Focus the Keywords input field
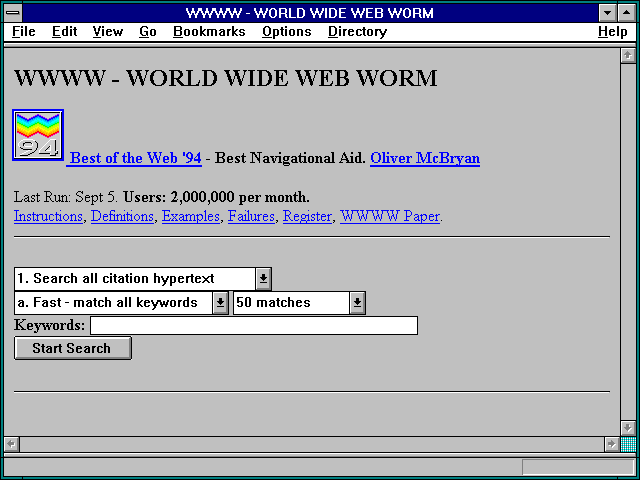Image resolution: width=640 pixels, height=480 pixels. [x=254, y=325]
